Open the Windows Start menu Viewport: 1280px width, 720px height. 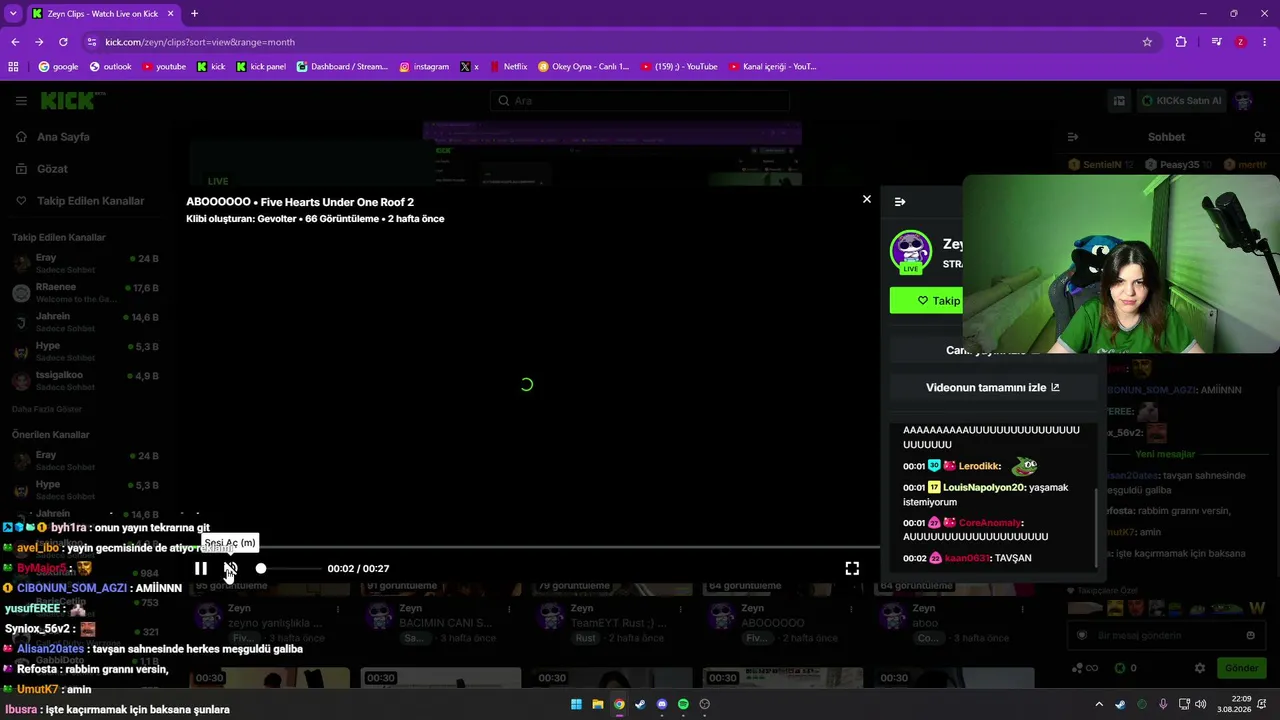pos(576,704)
